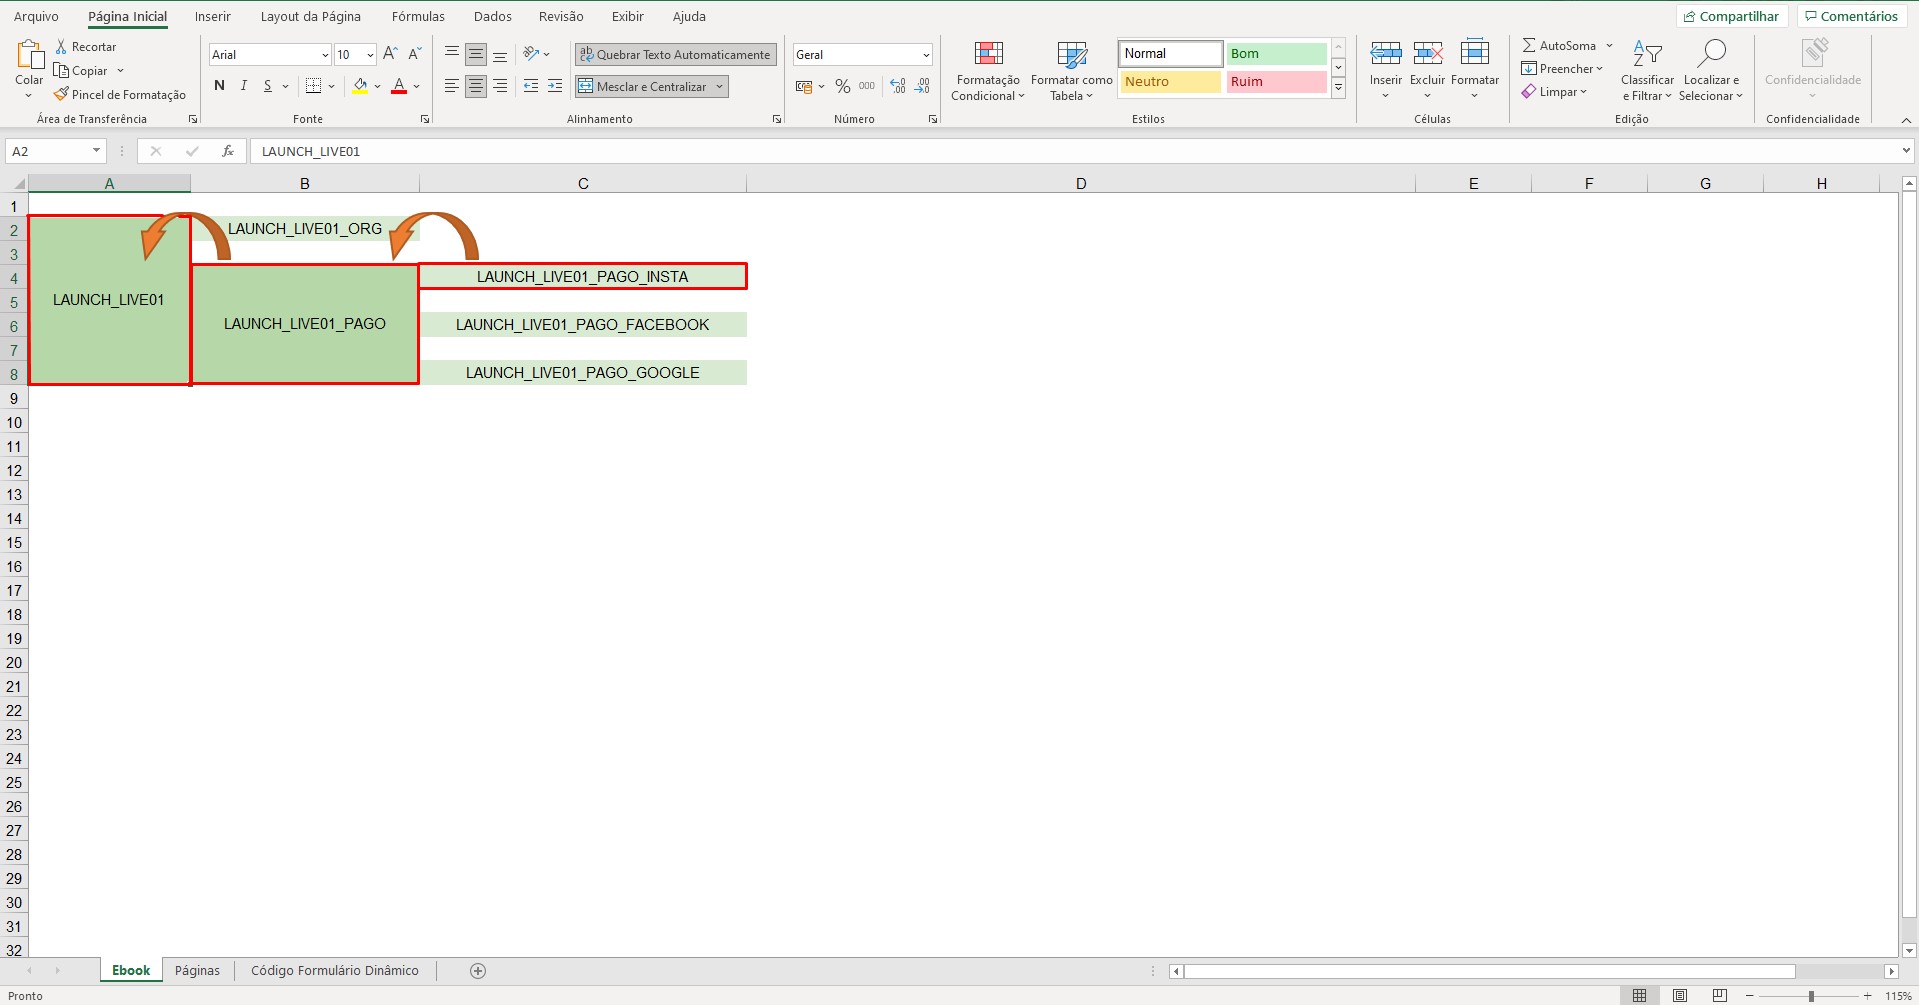Expand the formula bar
Image resolution: width=1919 pixels, height=1005 pixels.
click(x=1906, y=151)
